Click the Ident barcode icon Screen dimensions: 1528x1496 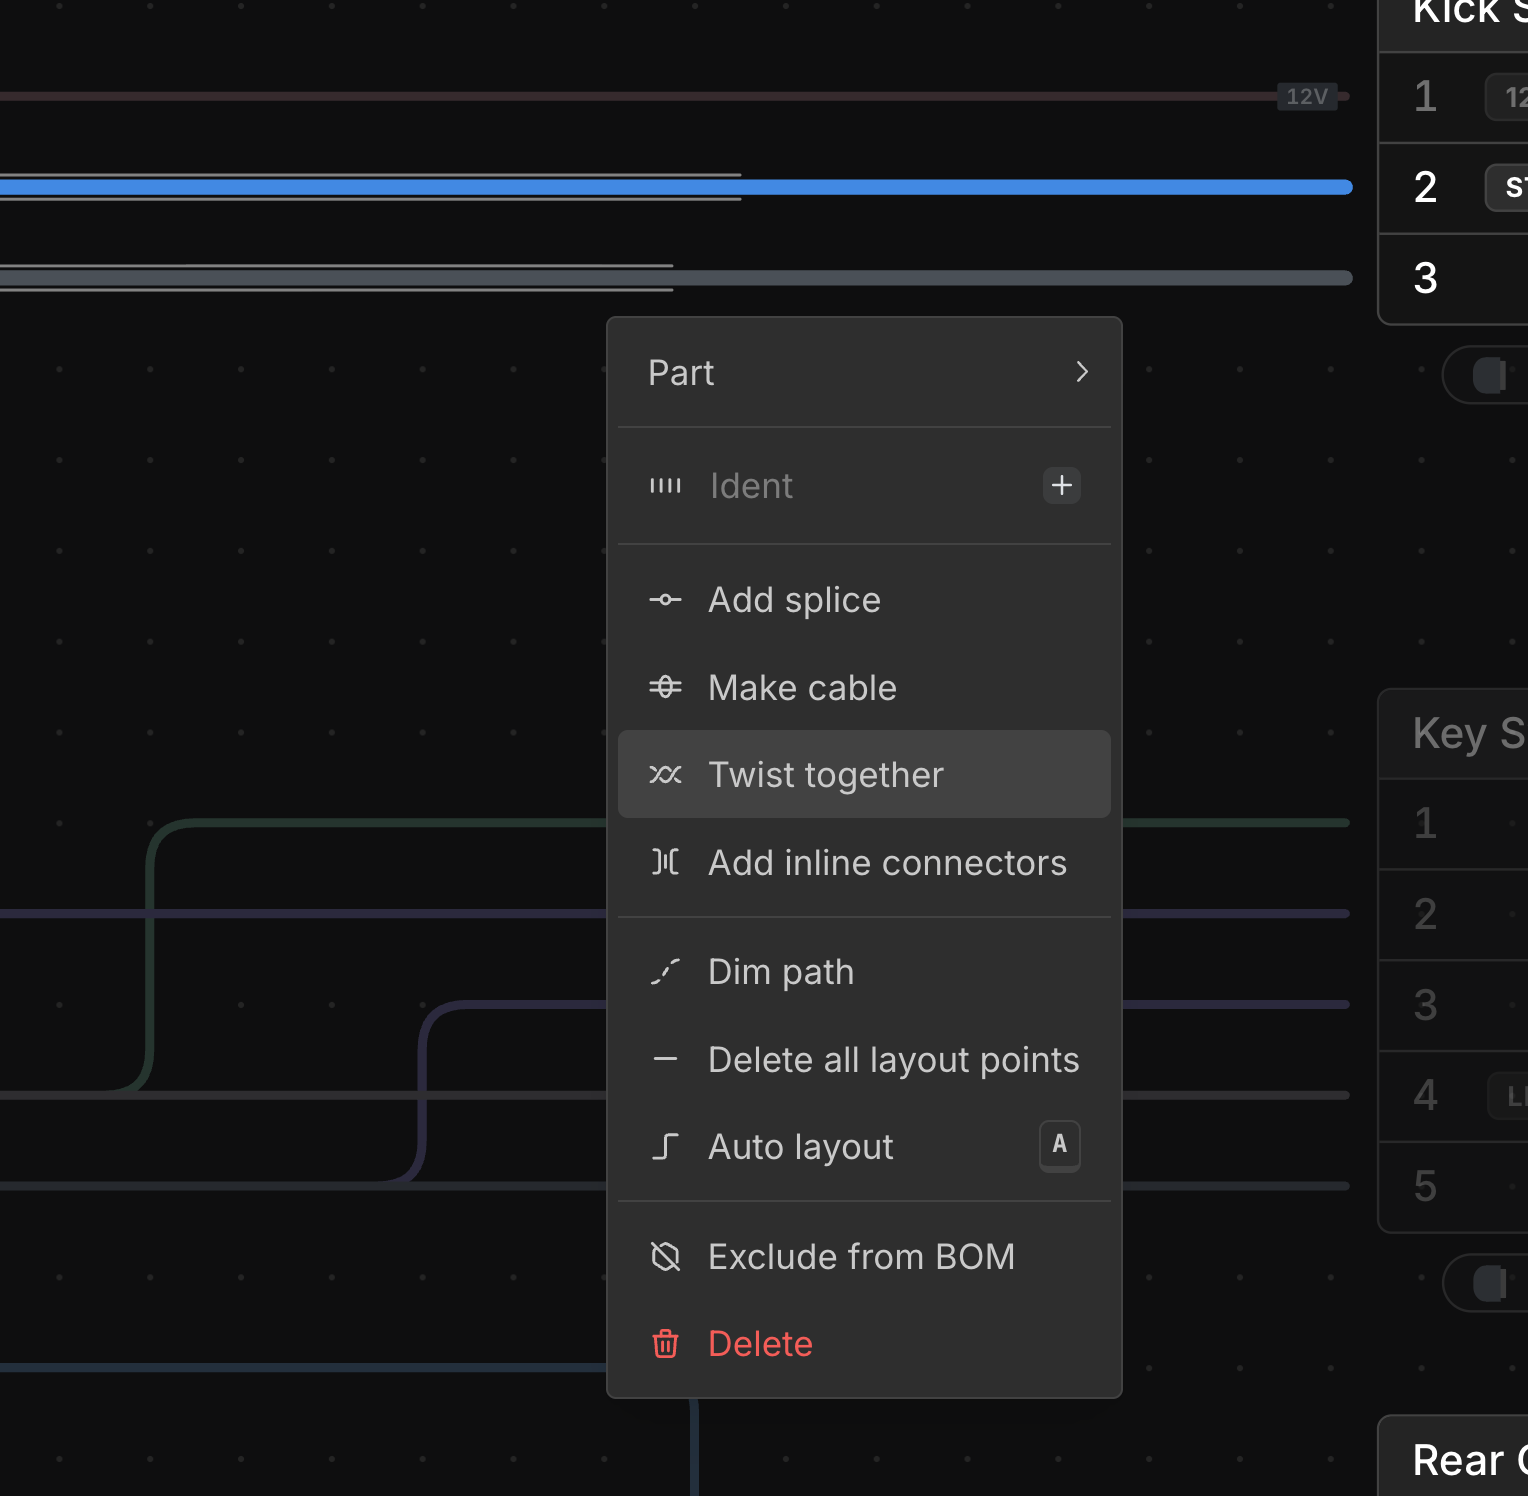click(665, 486)
